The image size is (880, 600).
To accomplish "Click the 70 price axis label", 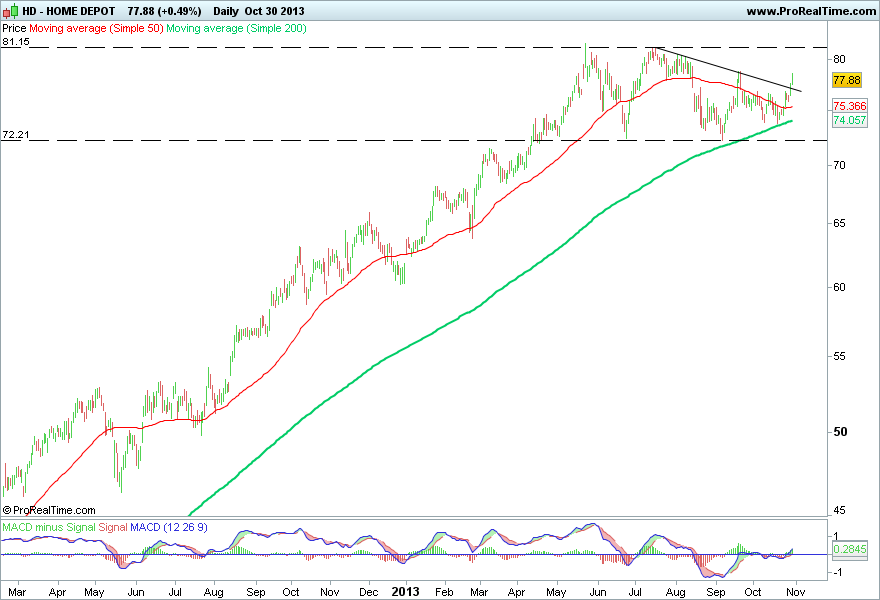I will click(x=840, y=165).
